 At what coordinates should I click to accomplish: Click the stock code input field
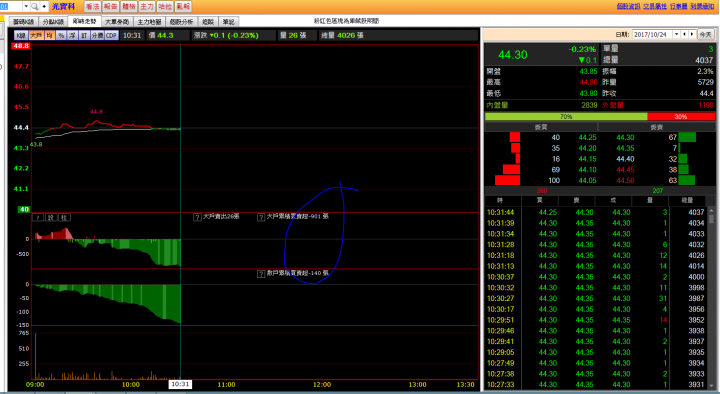point(11,6)
